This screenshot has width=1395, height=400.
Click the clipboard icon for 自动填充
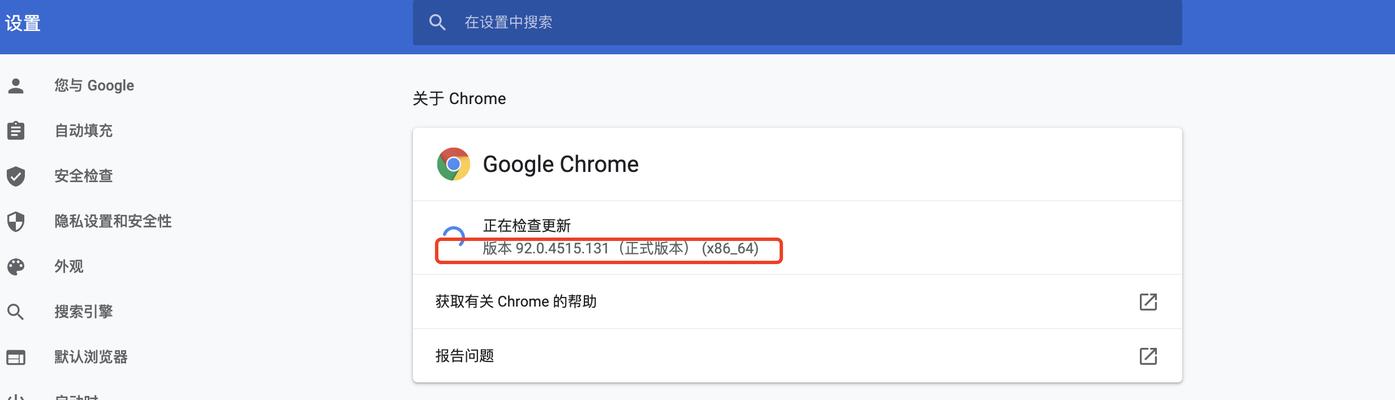[16, 131]
